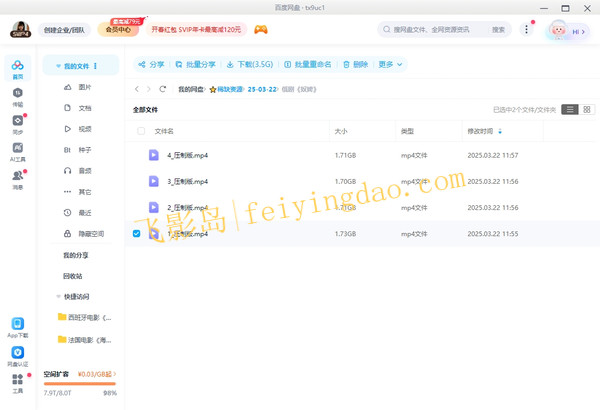Viewport: 600px width, 410px height.
Task: Go back with the left arrow
Action: pos(137,89)
